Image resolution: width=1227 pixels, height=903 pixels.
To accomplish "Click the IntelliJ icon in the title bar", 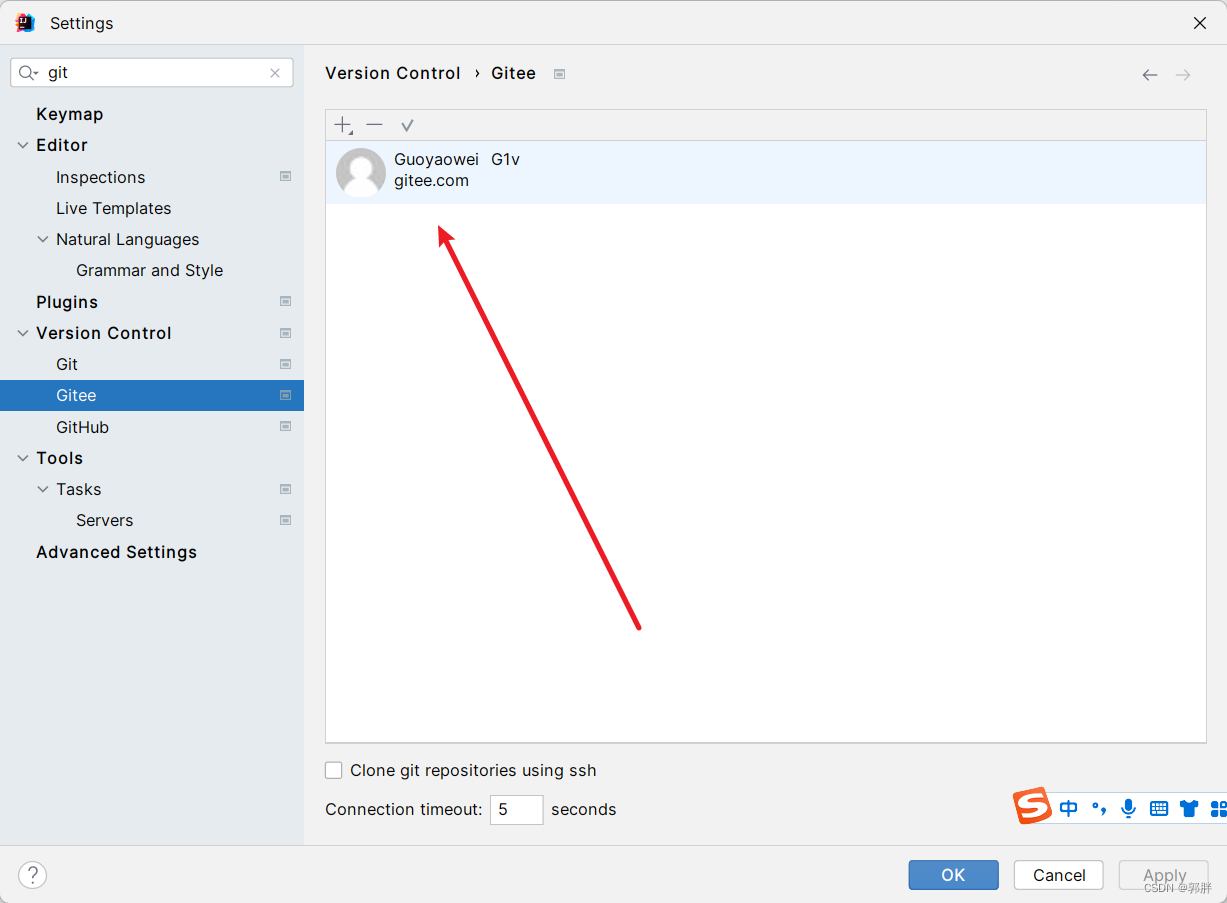I will pyautogui.click(x=25, y=23).
